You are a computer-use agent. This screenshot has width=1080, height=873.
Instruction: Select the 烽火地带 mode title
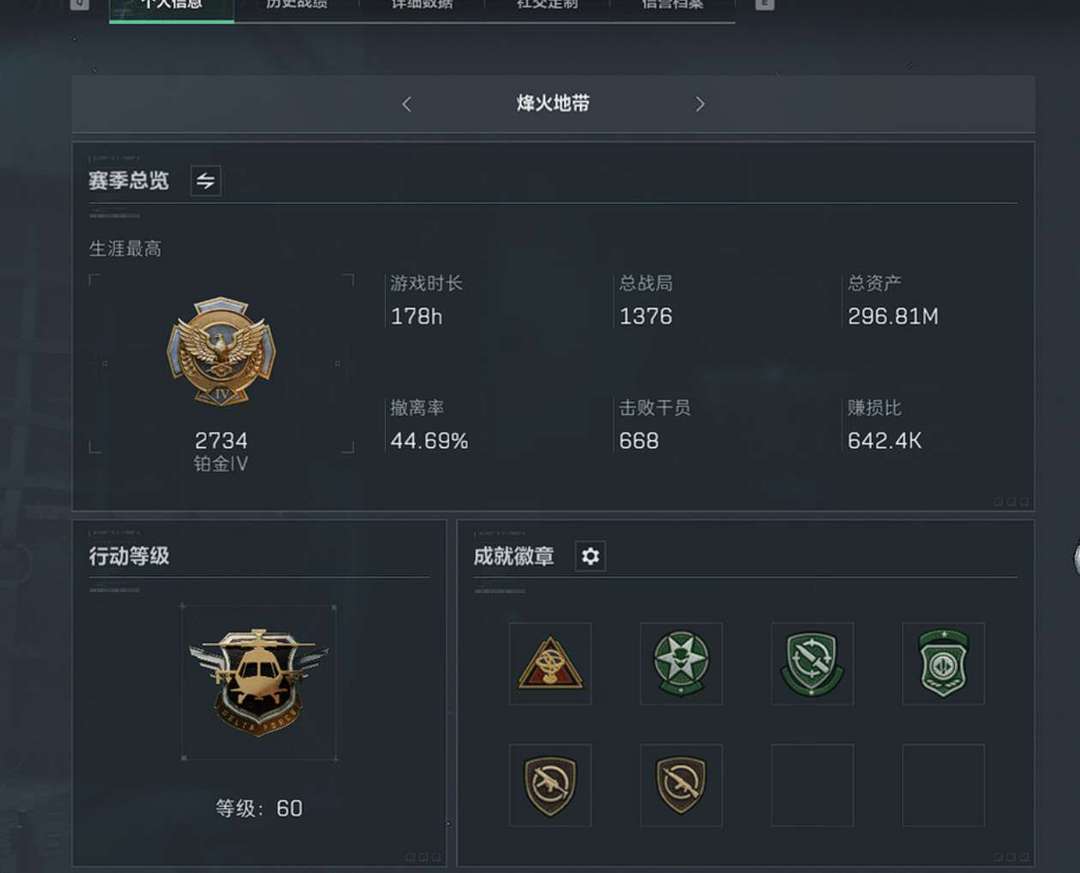tap(553, 103)
